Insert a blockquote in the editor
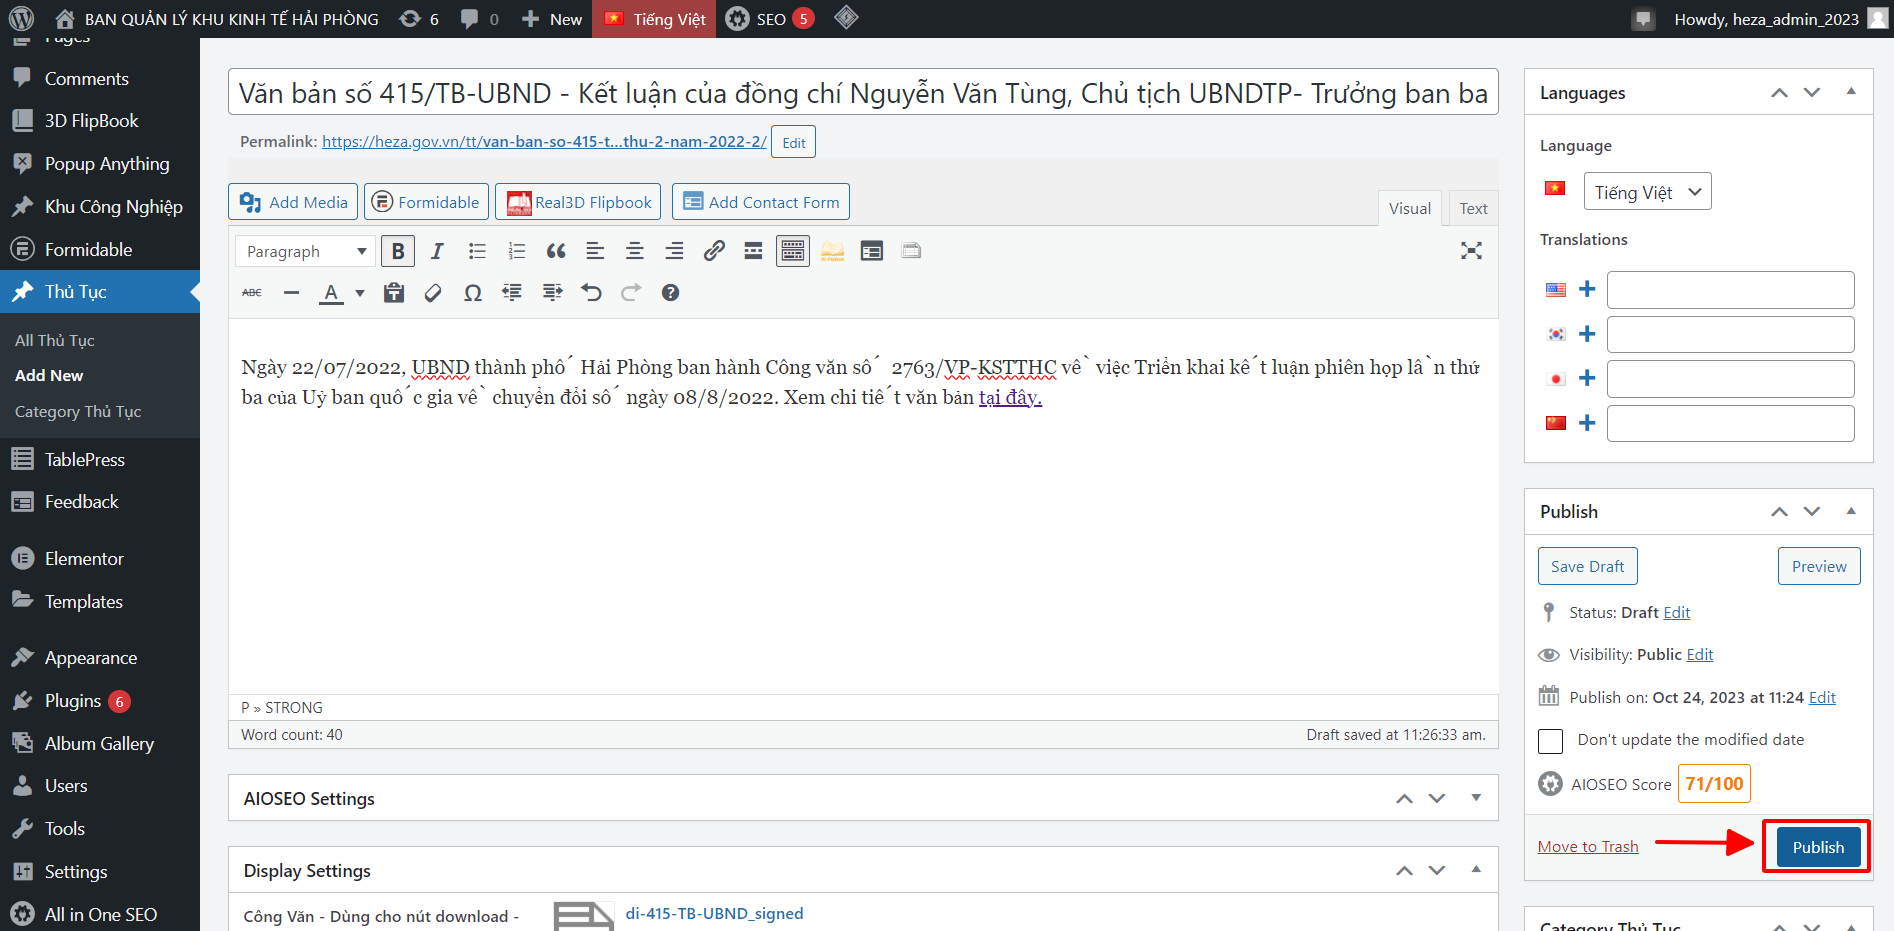The height and width of the screenshot is (931, 1894). (x=556, y=251)
